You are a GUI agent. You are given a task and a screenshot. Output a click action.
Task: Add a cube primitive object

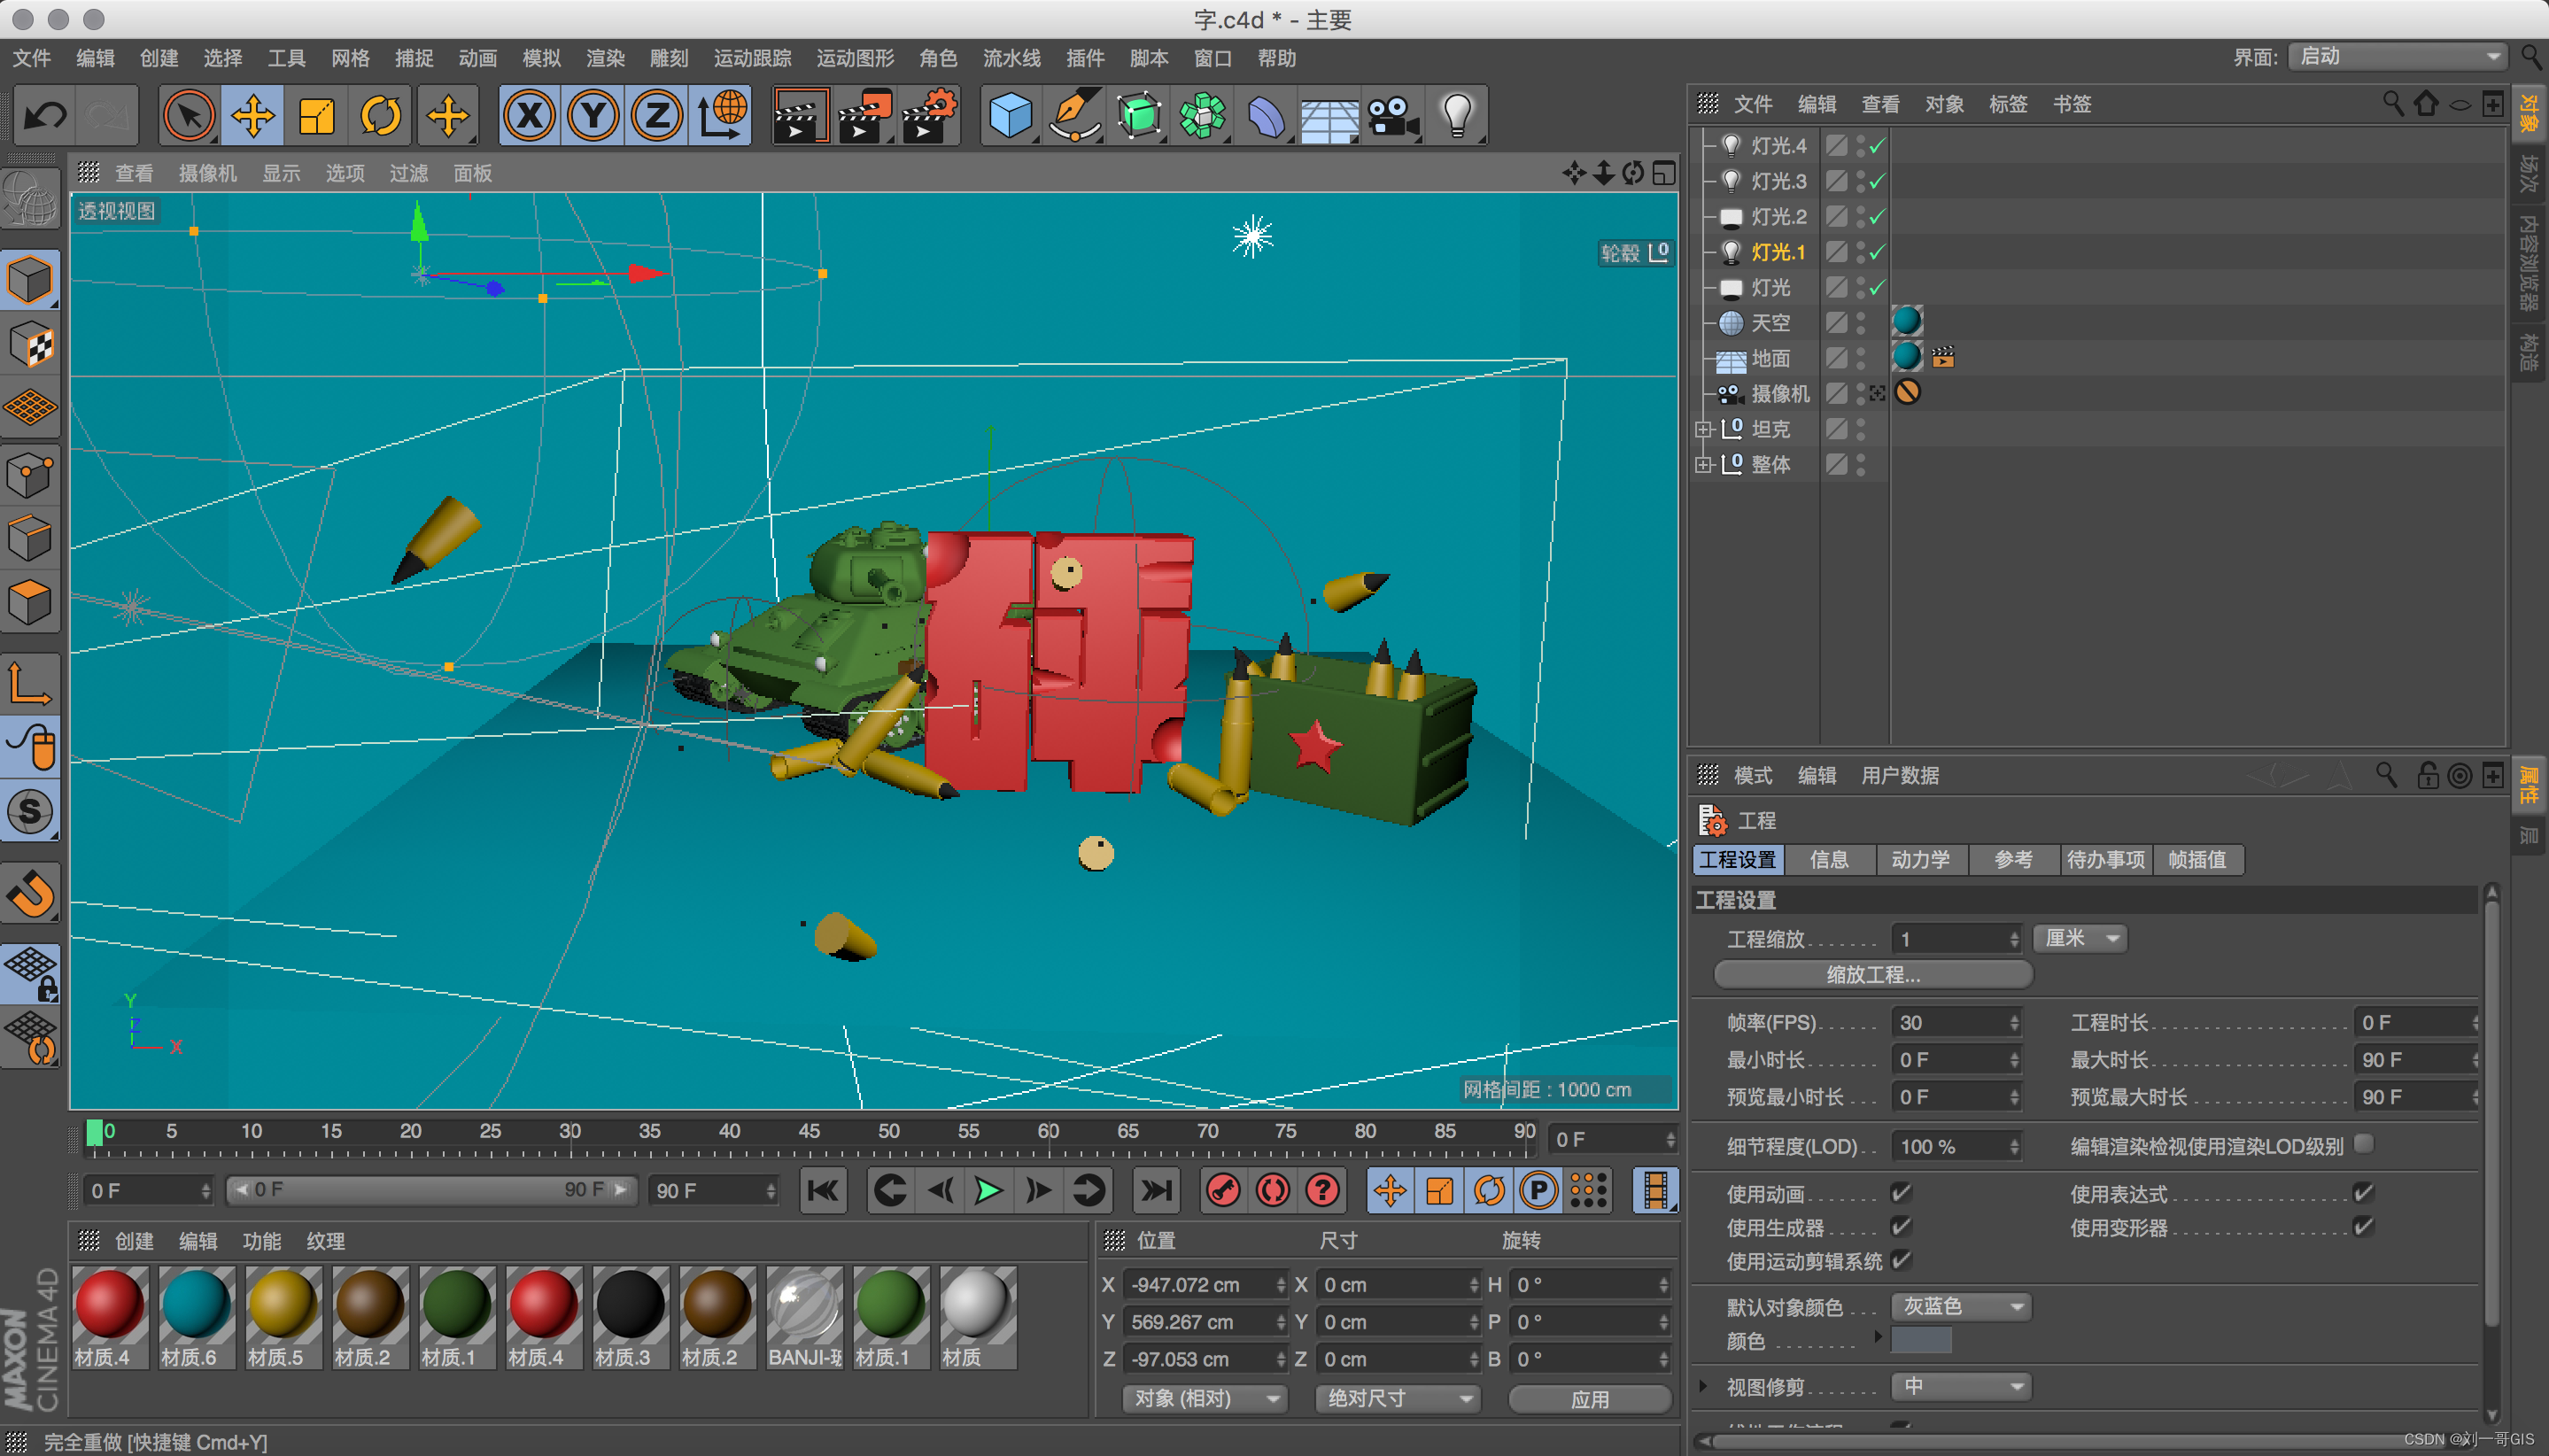(1010, 116)
